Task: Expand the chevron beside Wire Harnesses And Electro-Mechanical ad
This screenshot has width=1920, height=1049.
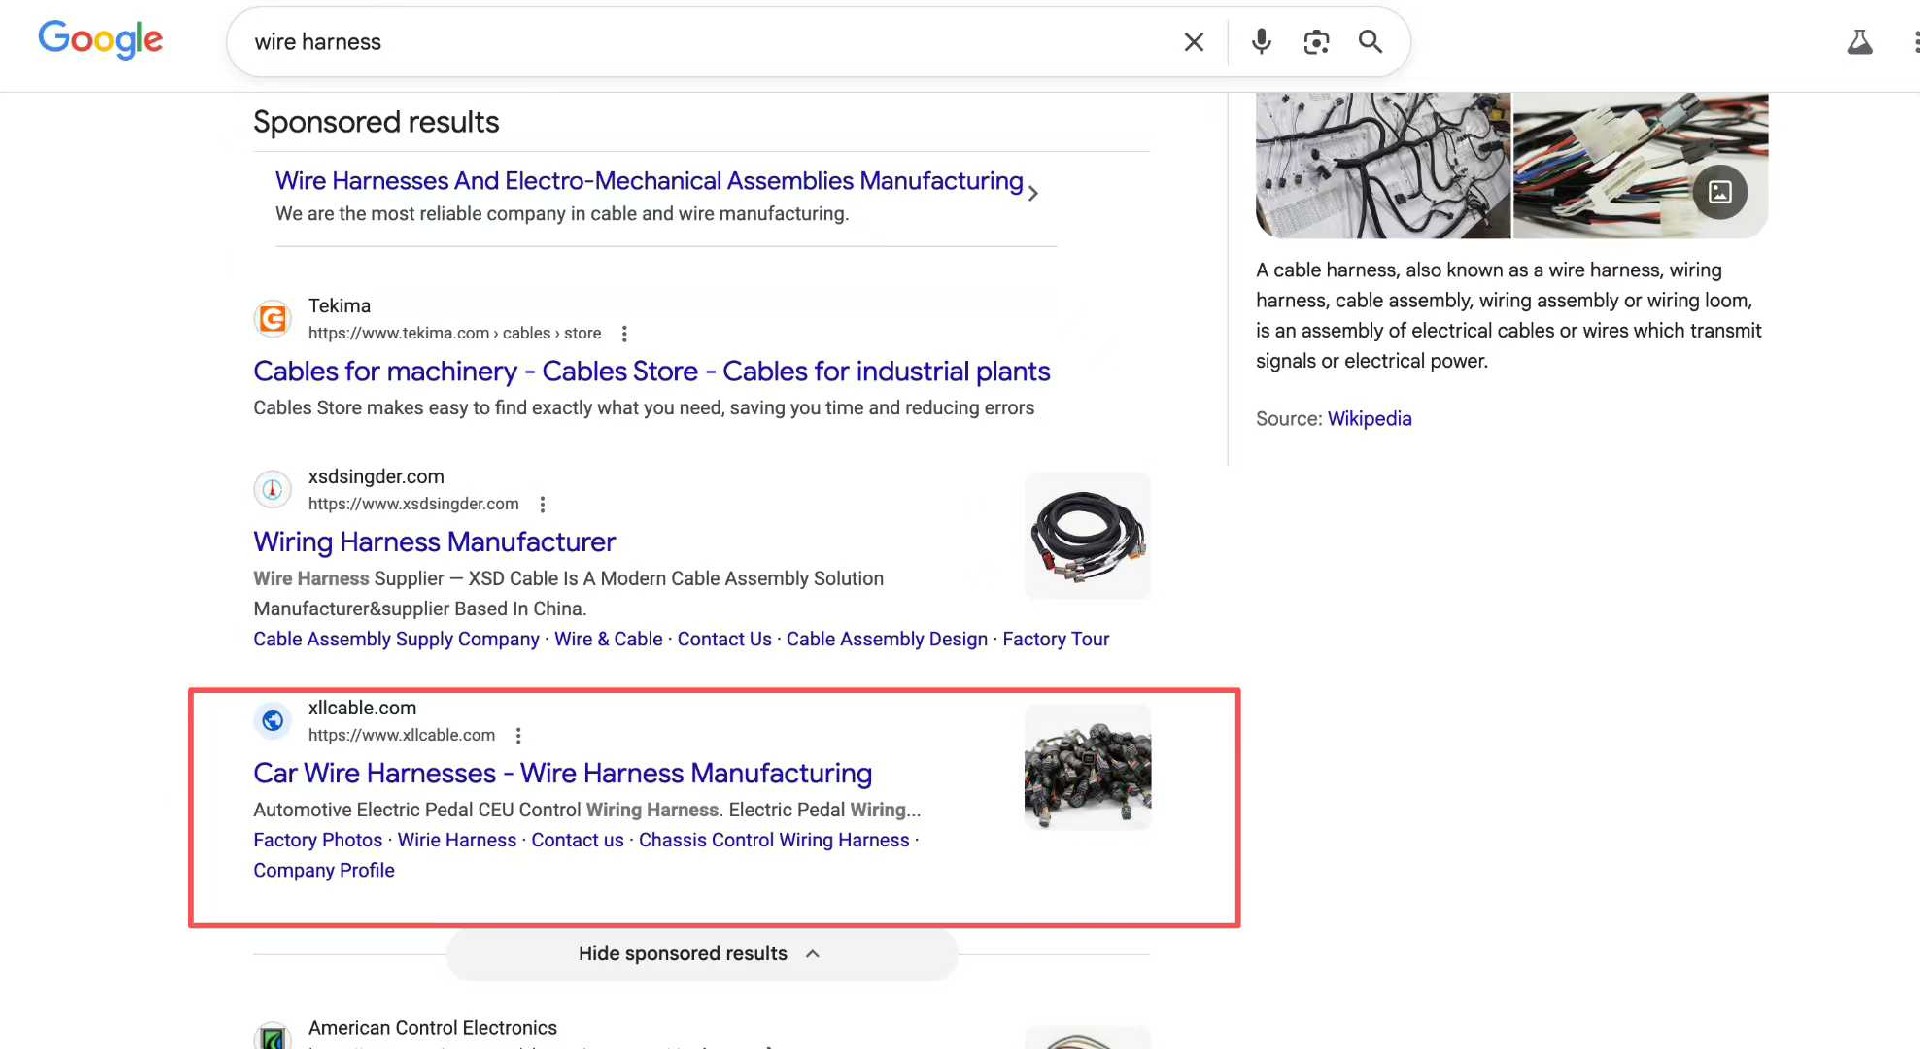Action: (x=1033, y=193)
